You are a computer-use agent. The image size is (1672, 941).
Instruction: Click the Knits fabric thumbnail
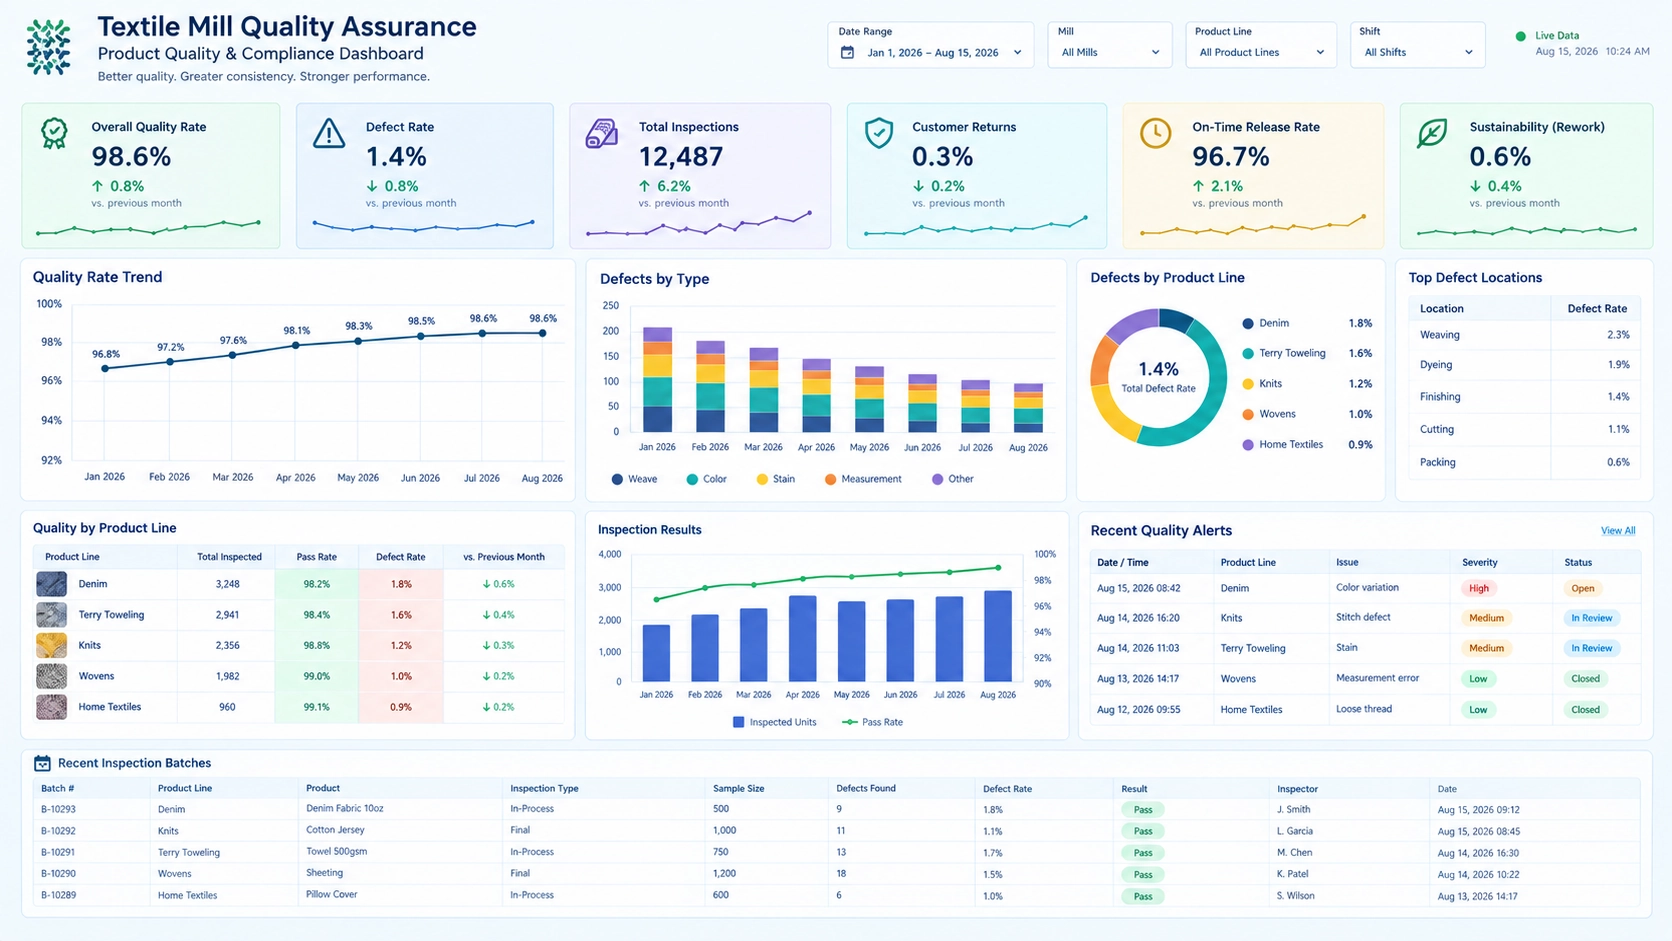pos(51,645)
